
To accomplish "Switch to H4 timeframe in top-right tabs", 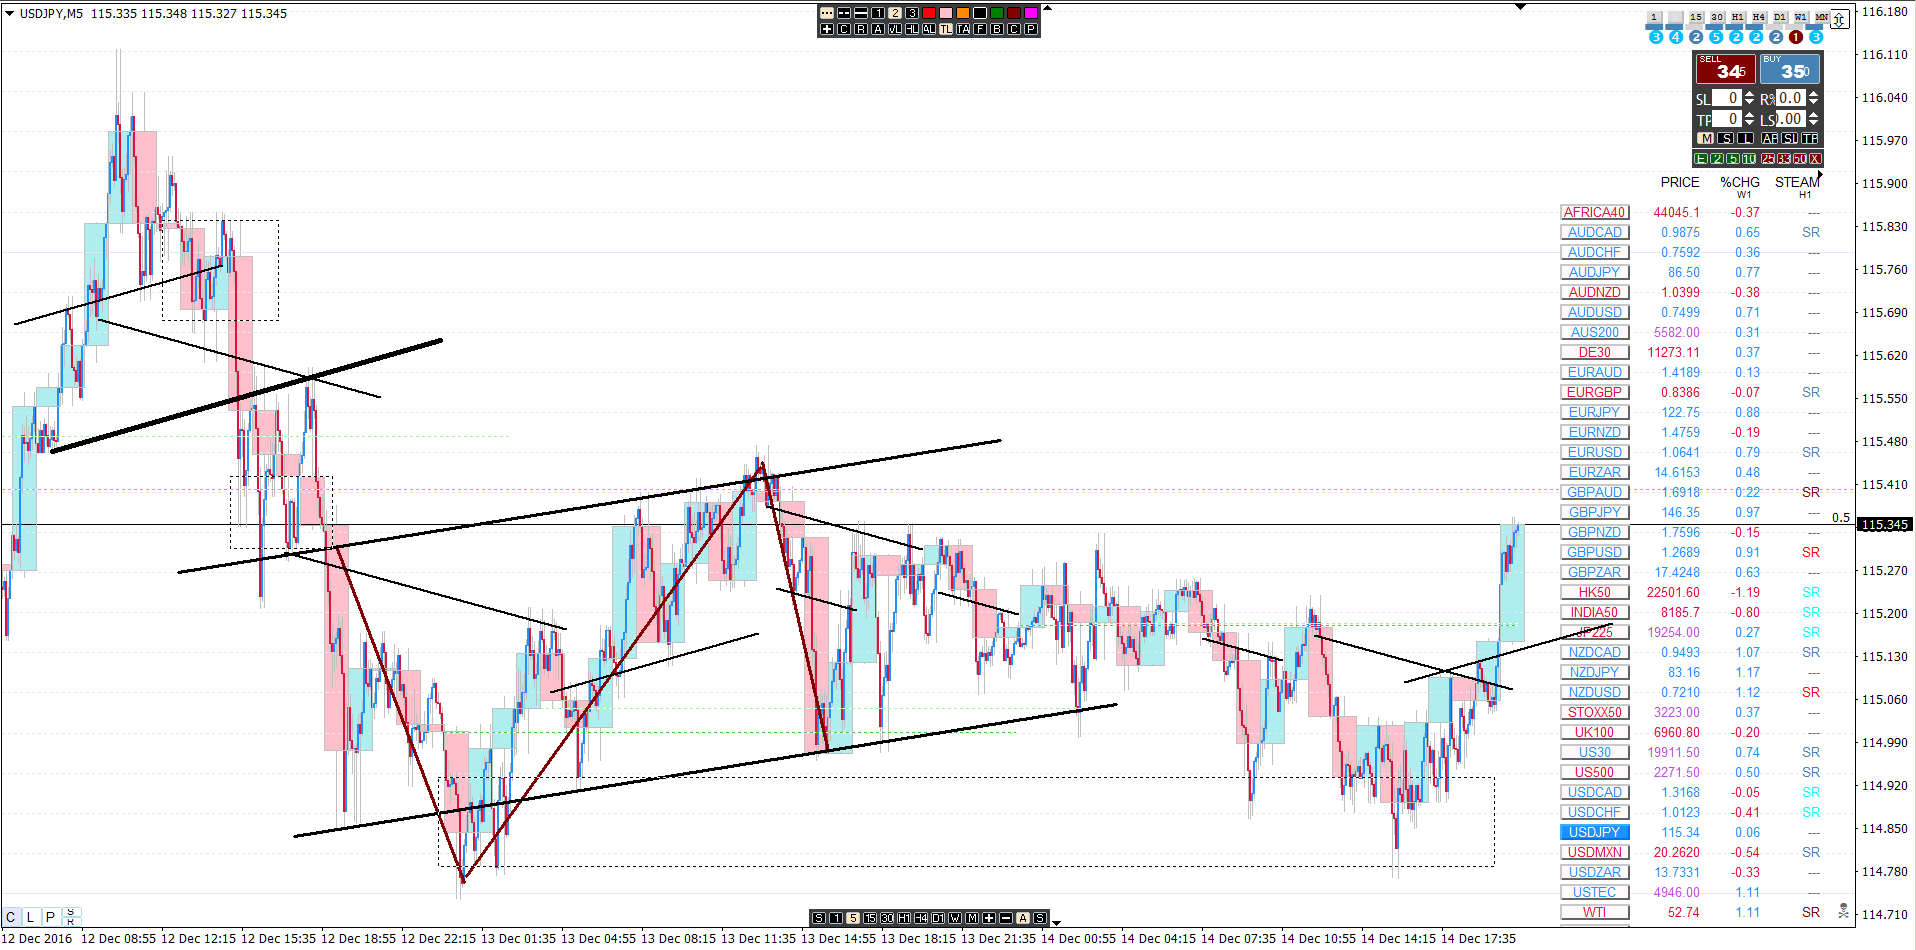I will coord(1758,17).
